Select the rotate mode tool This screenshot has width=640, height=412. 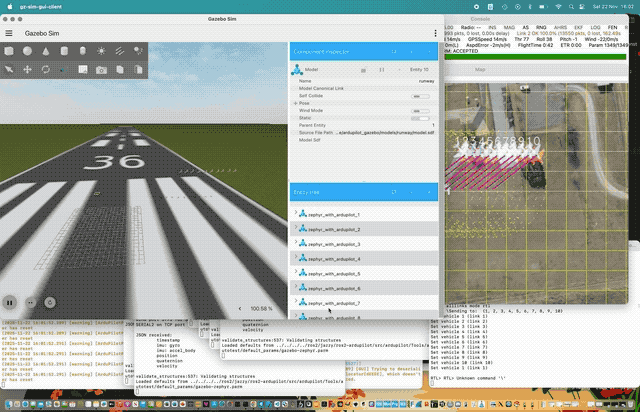pos(45,69)
